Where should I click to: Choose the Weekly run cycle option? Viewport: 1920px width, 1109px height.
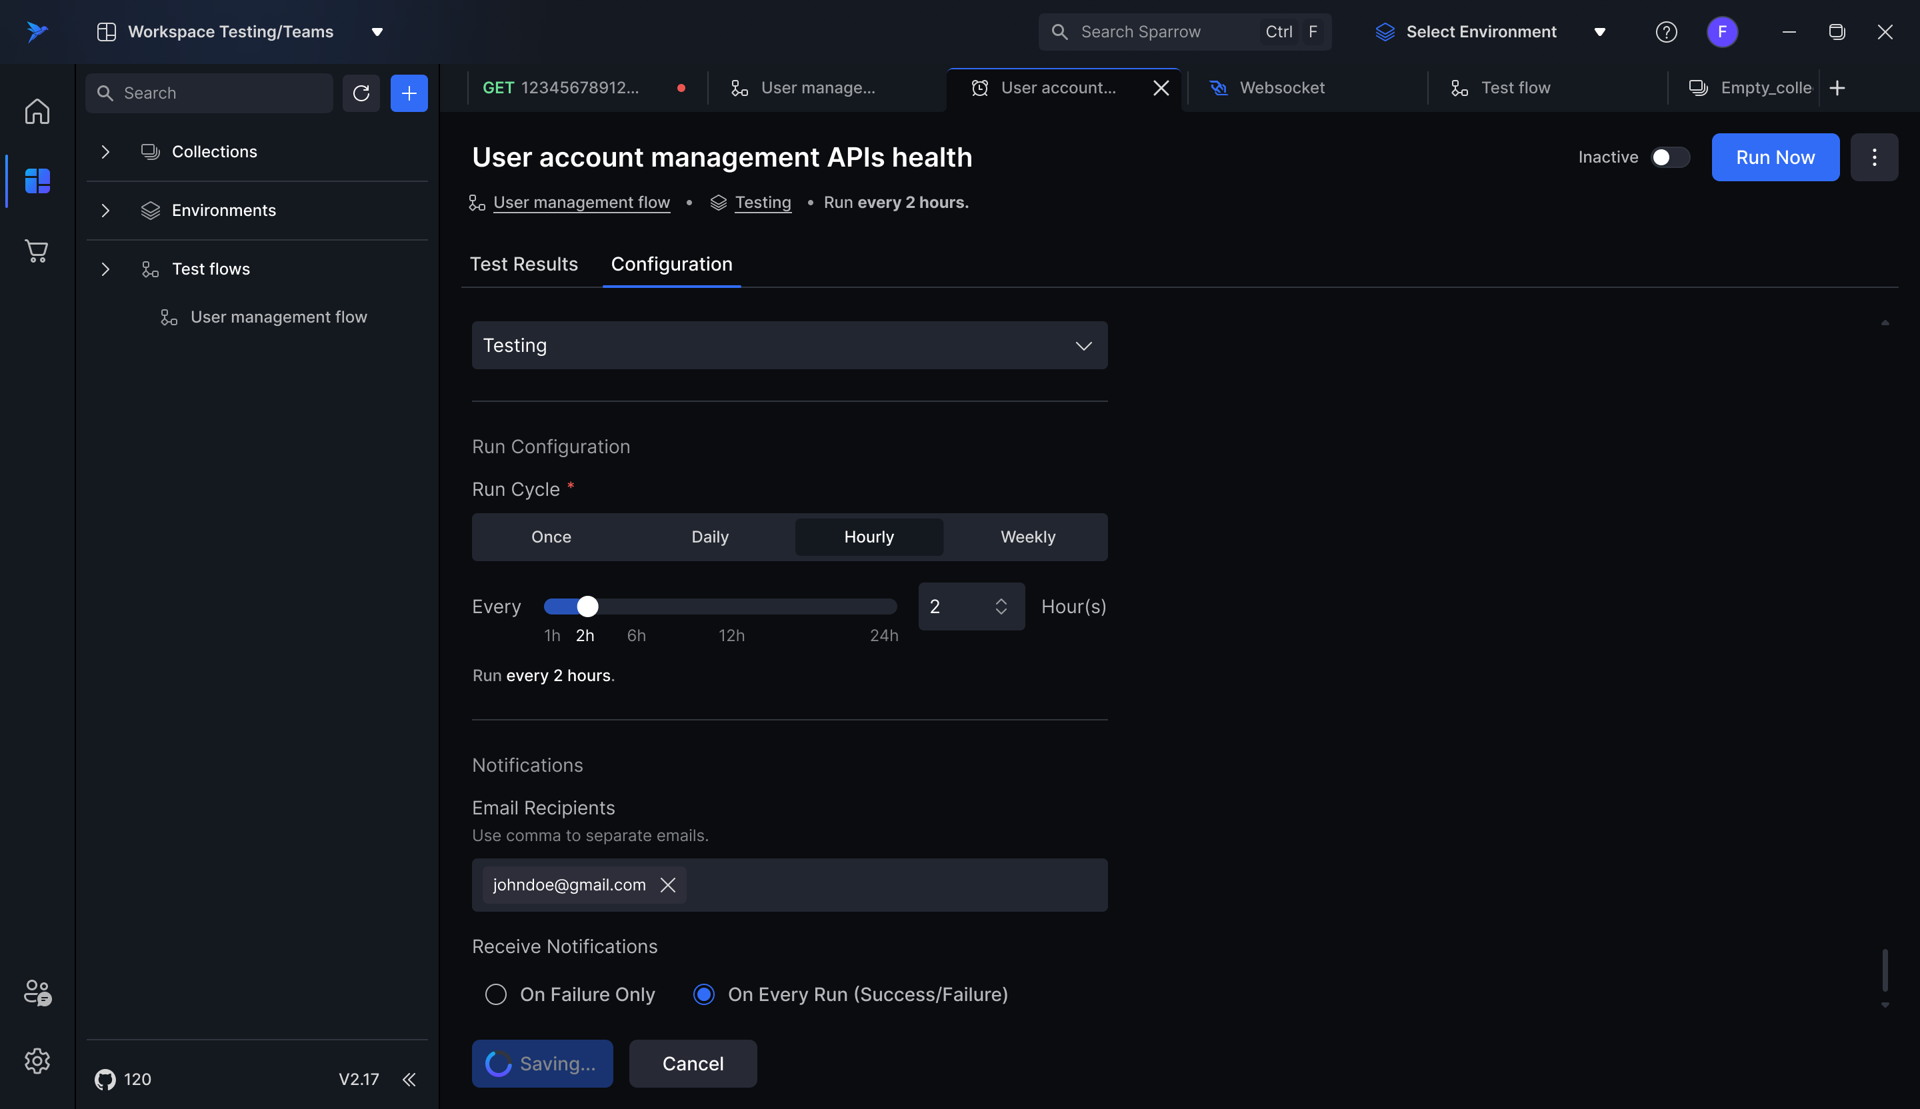click(x=1027, y=537)
